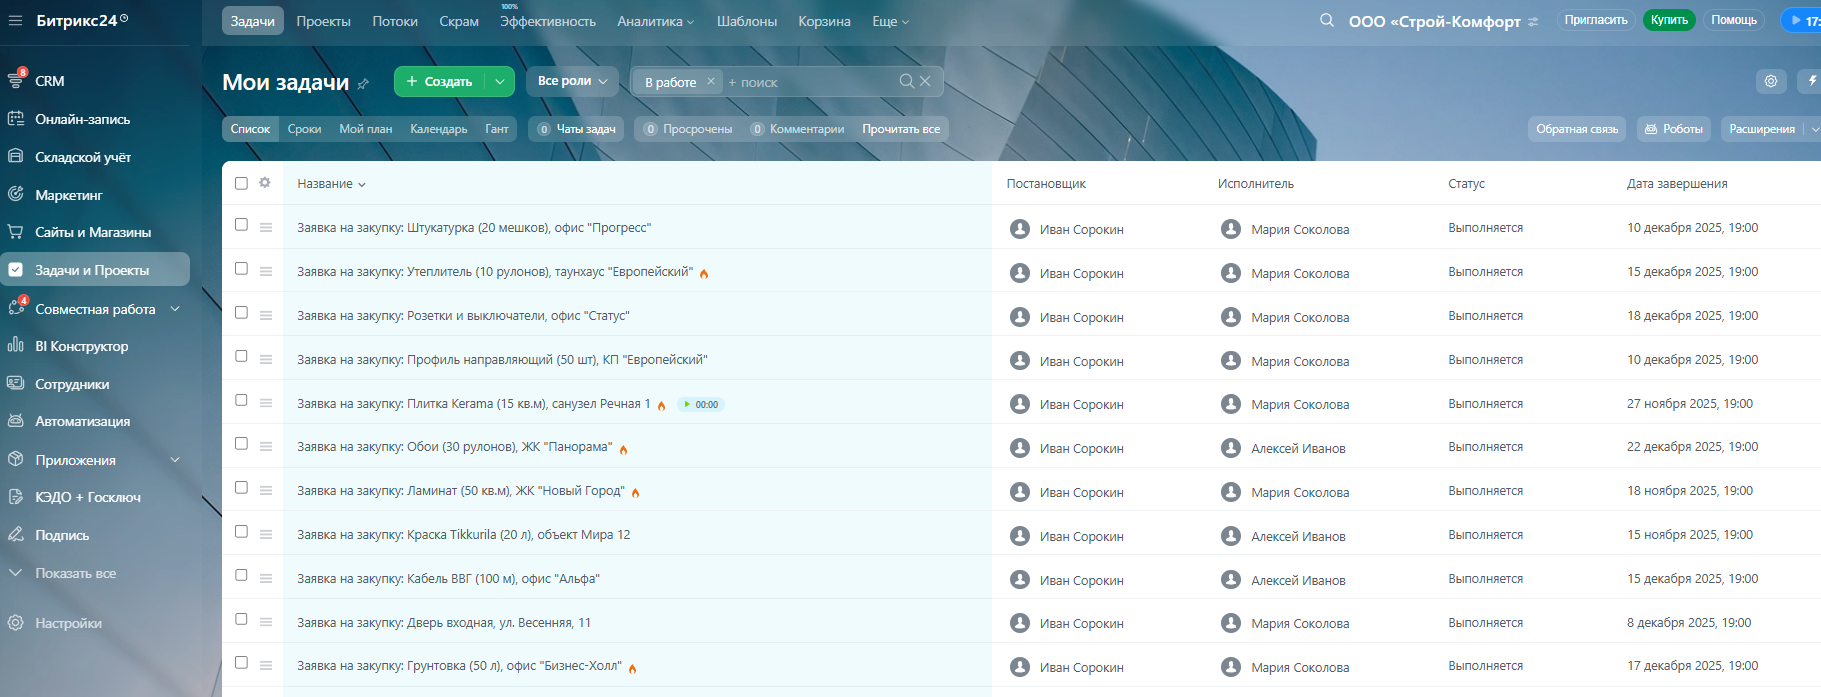Open row menu for the Штукатурка task

(266, 228)
